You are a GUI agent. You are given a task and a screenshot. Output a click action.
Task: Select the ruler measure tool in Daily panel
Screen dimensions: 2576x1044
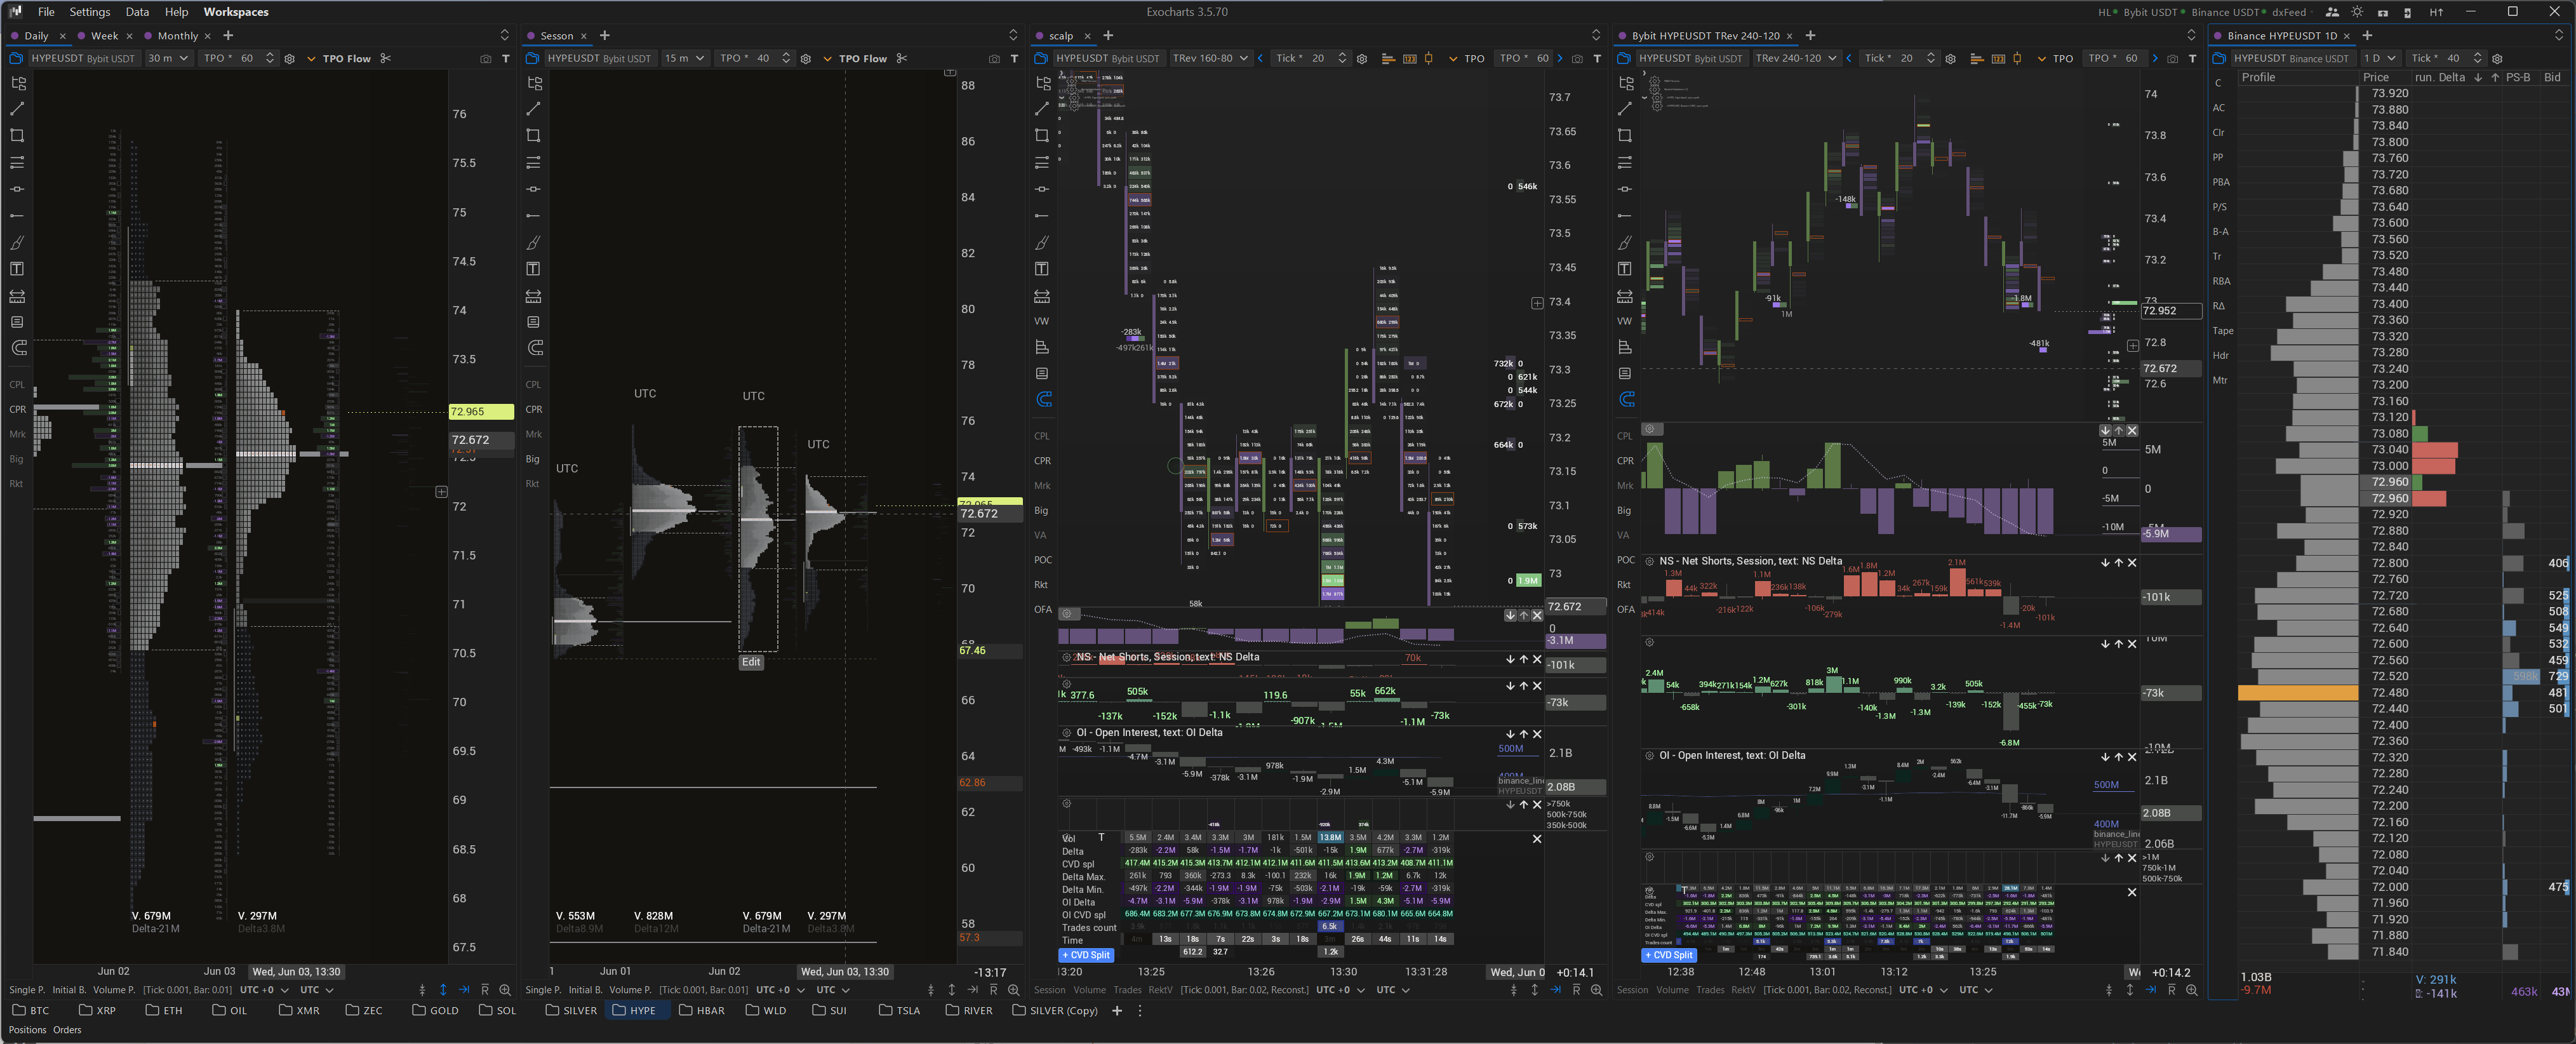pyautogui.click(x=17, y=296)
